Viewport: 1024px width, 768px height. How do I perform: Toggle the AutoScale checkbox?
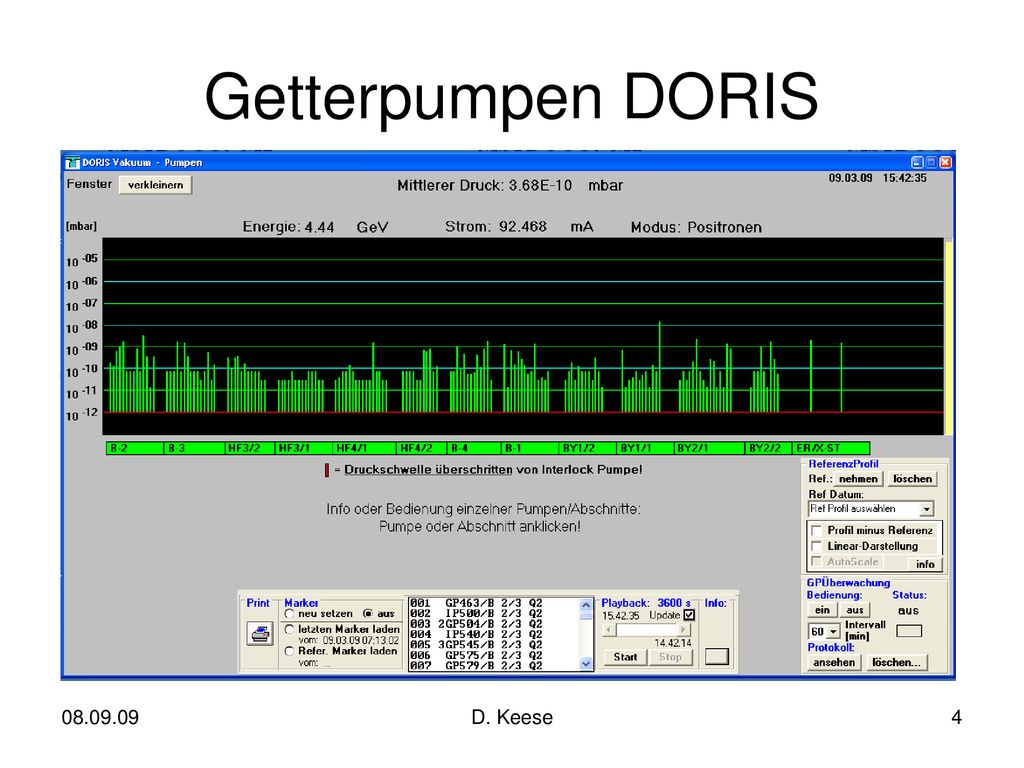pyautogui.click(x=816, y=562)
